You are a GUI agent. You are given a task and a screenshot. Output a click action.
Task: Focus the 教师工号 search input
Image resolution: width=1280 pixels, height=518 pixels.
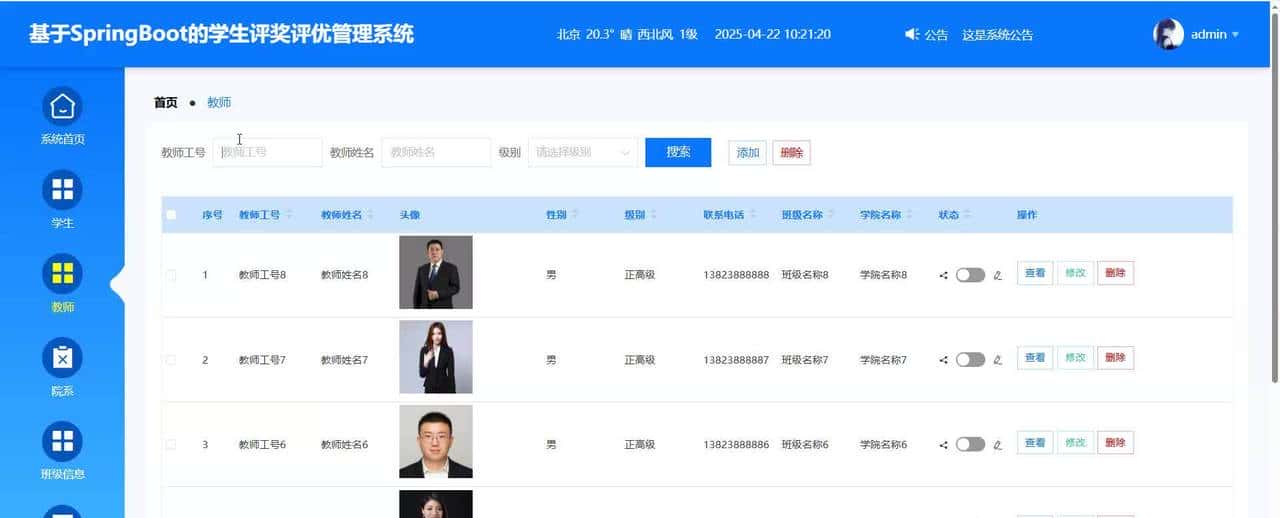click(268, 152)
